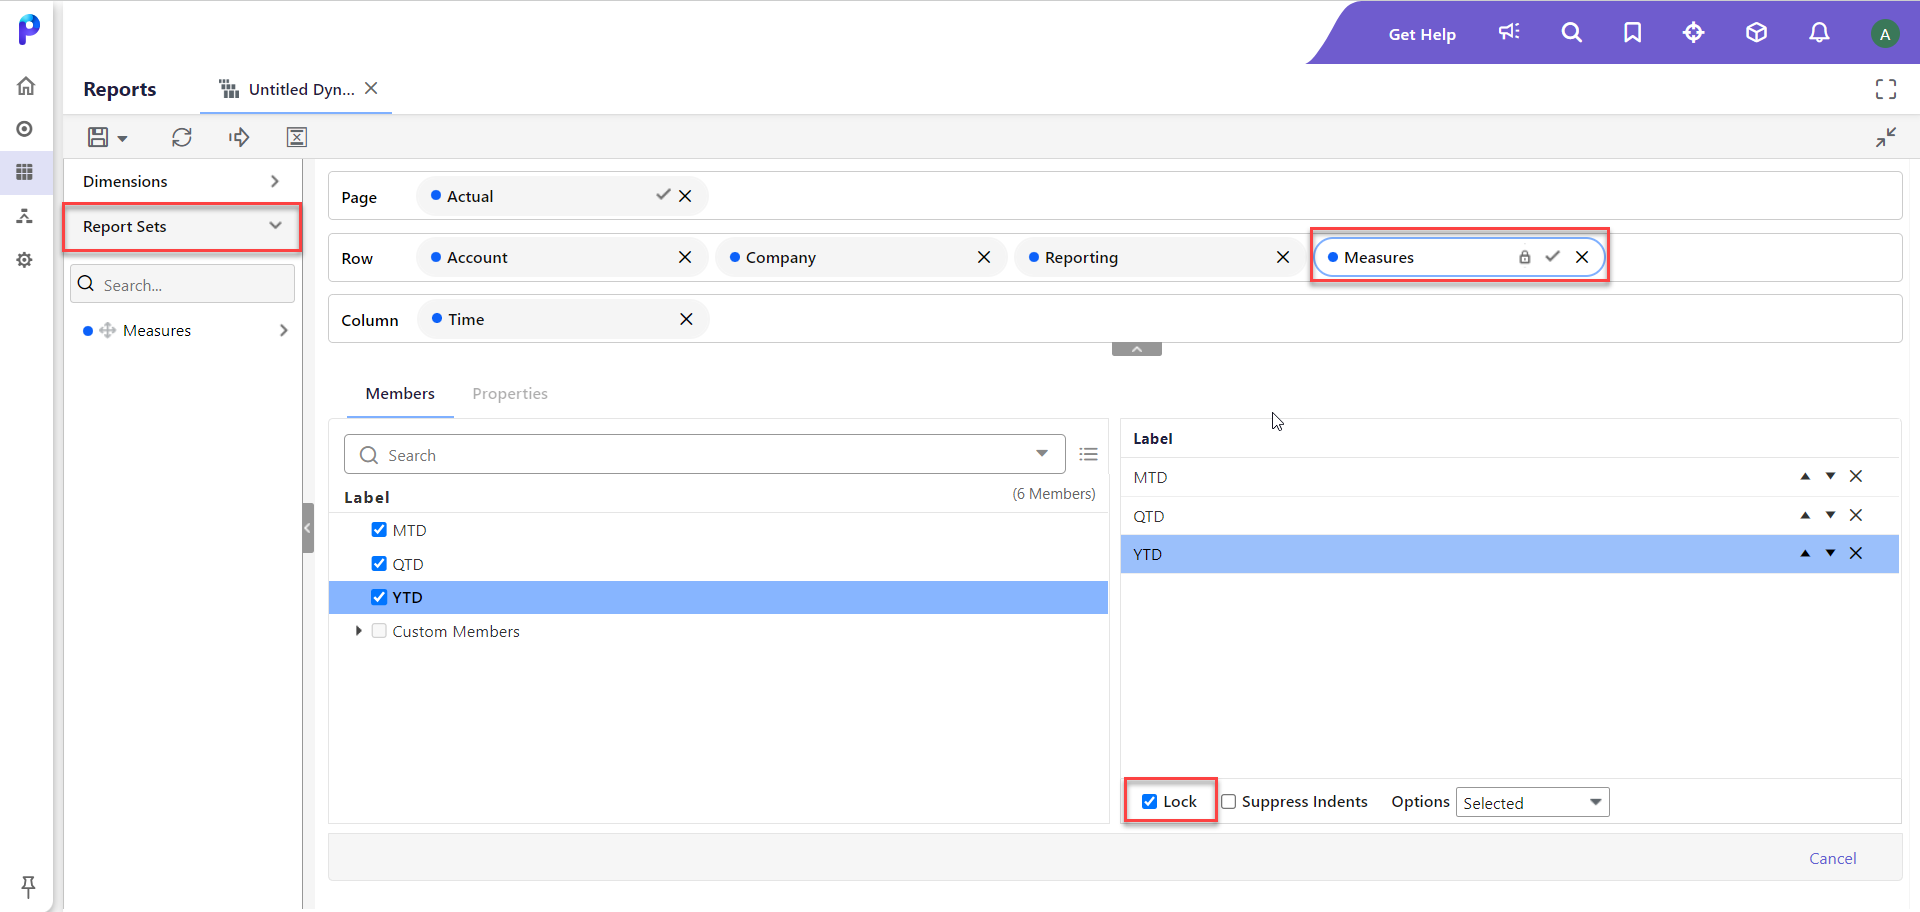Expand Measures in the report sets list
1920x912 pixels.
point(284,330)
